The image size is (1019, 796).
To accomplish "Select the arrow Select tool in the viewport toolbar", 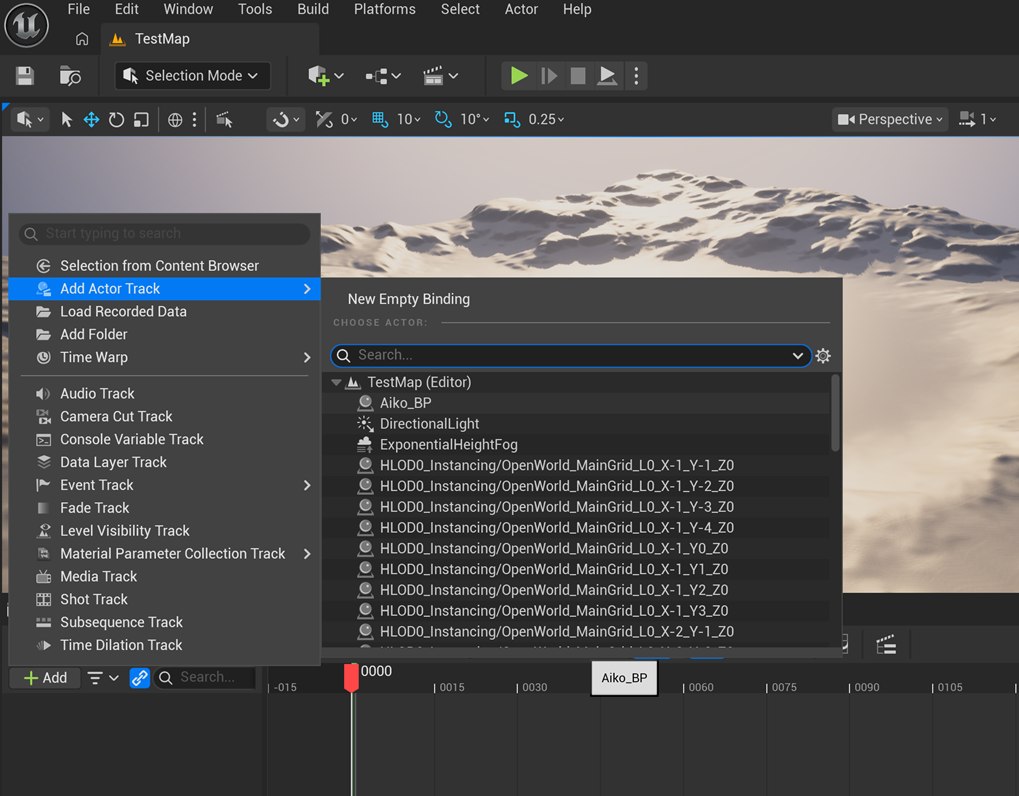I will tap(66, 120).
